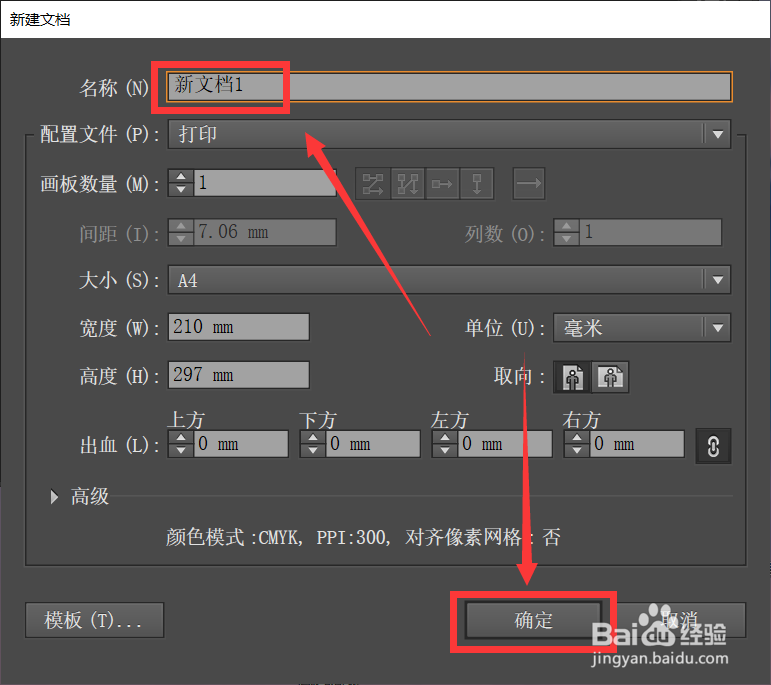
Task: Click the 下方 bottom bleed input field
Action: (373, 444)
